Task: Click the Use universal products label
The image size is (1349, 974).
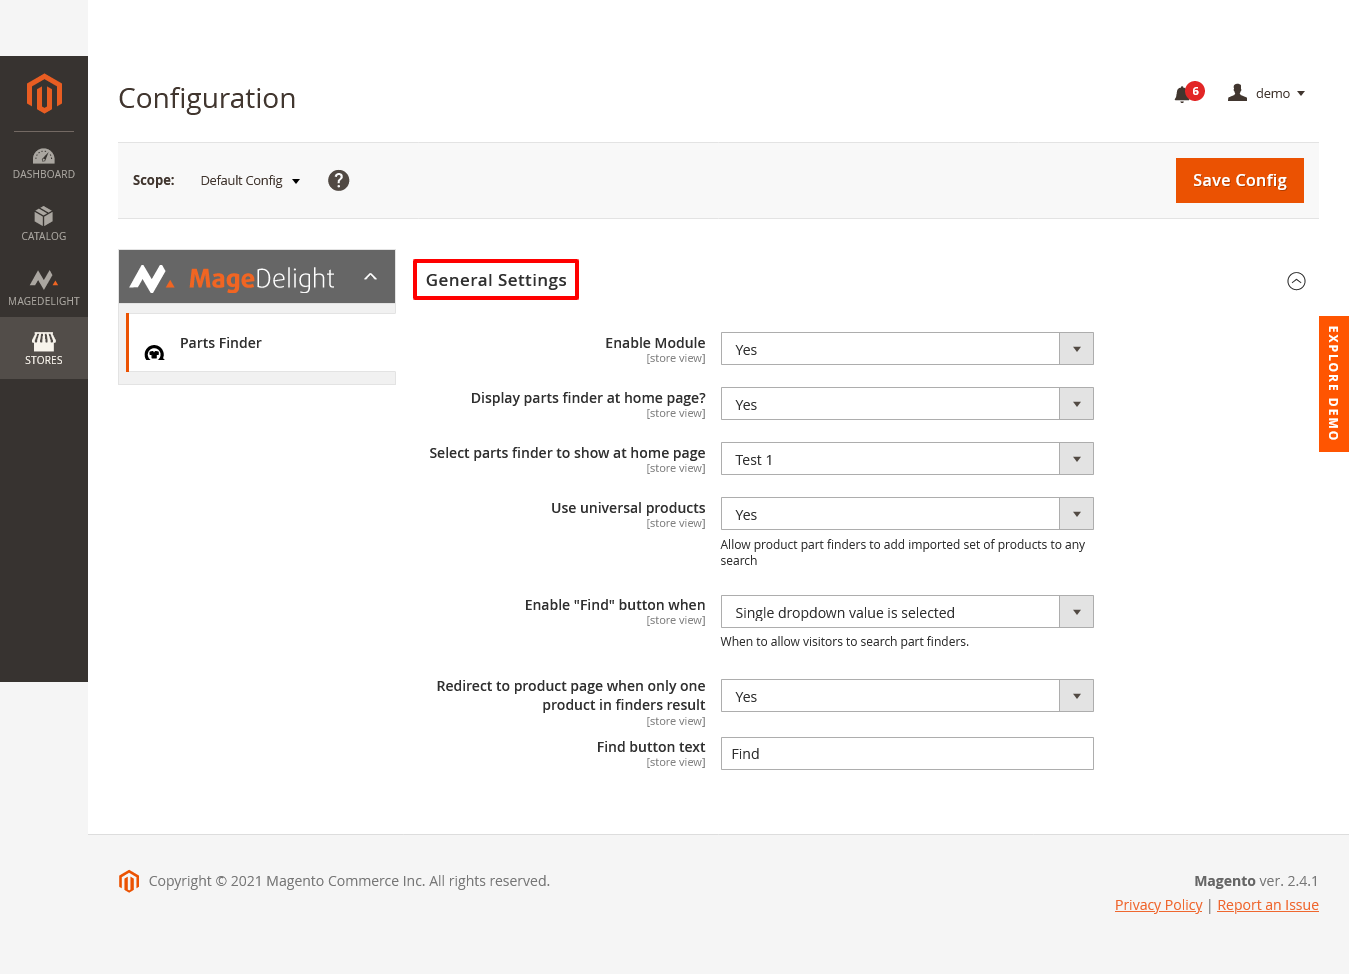Action: click(x=628, y=508)
